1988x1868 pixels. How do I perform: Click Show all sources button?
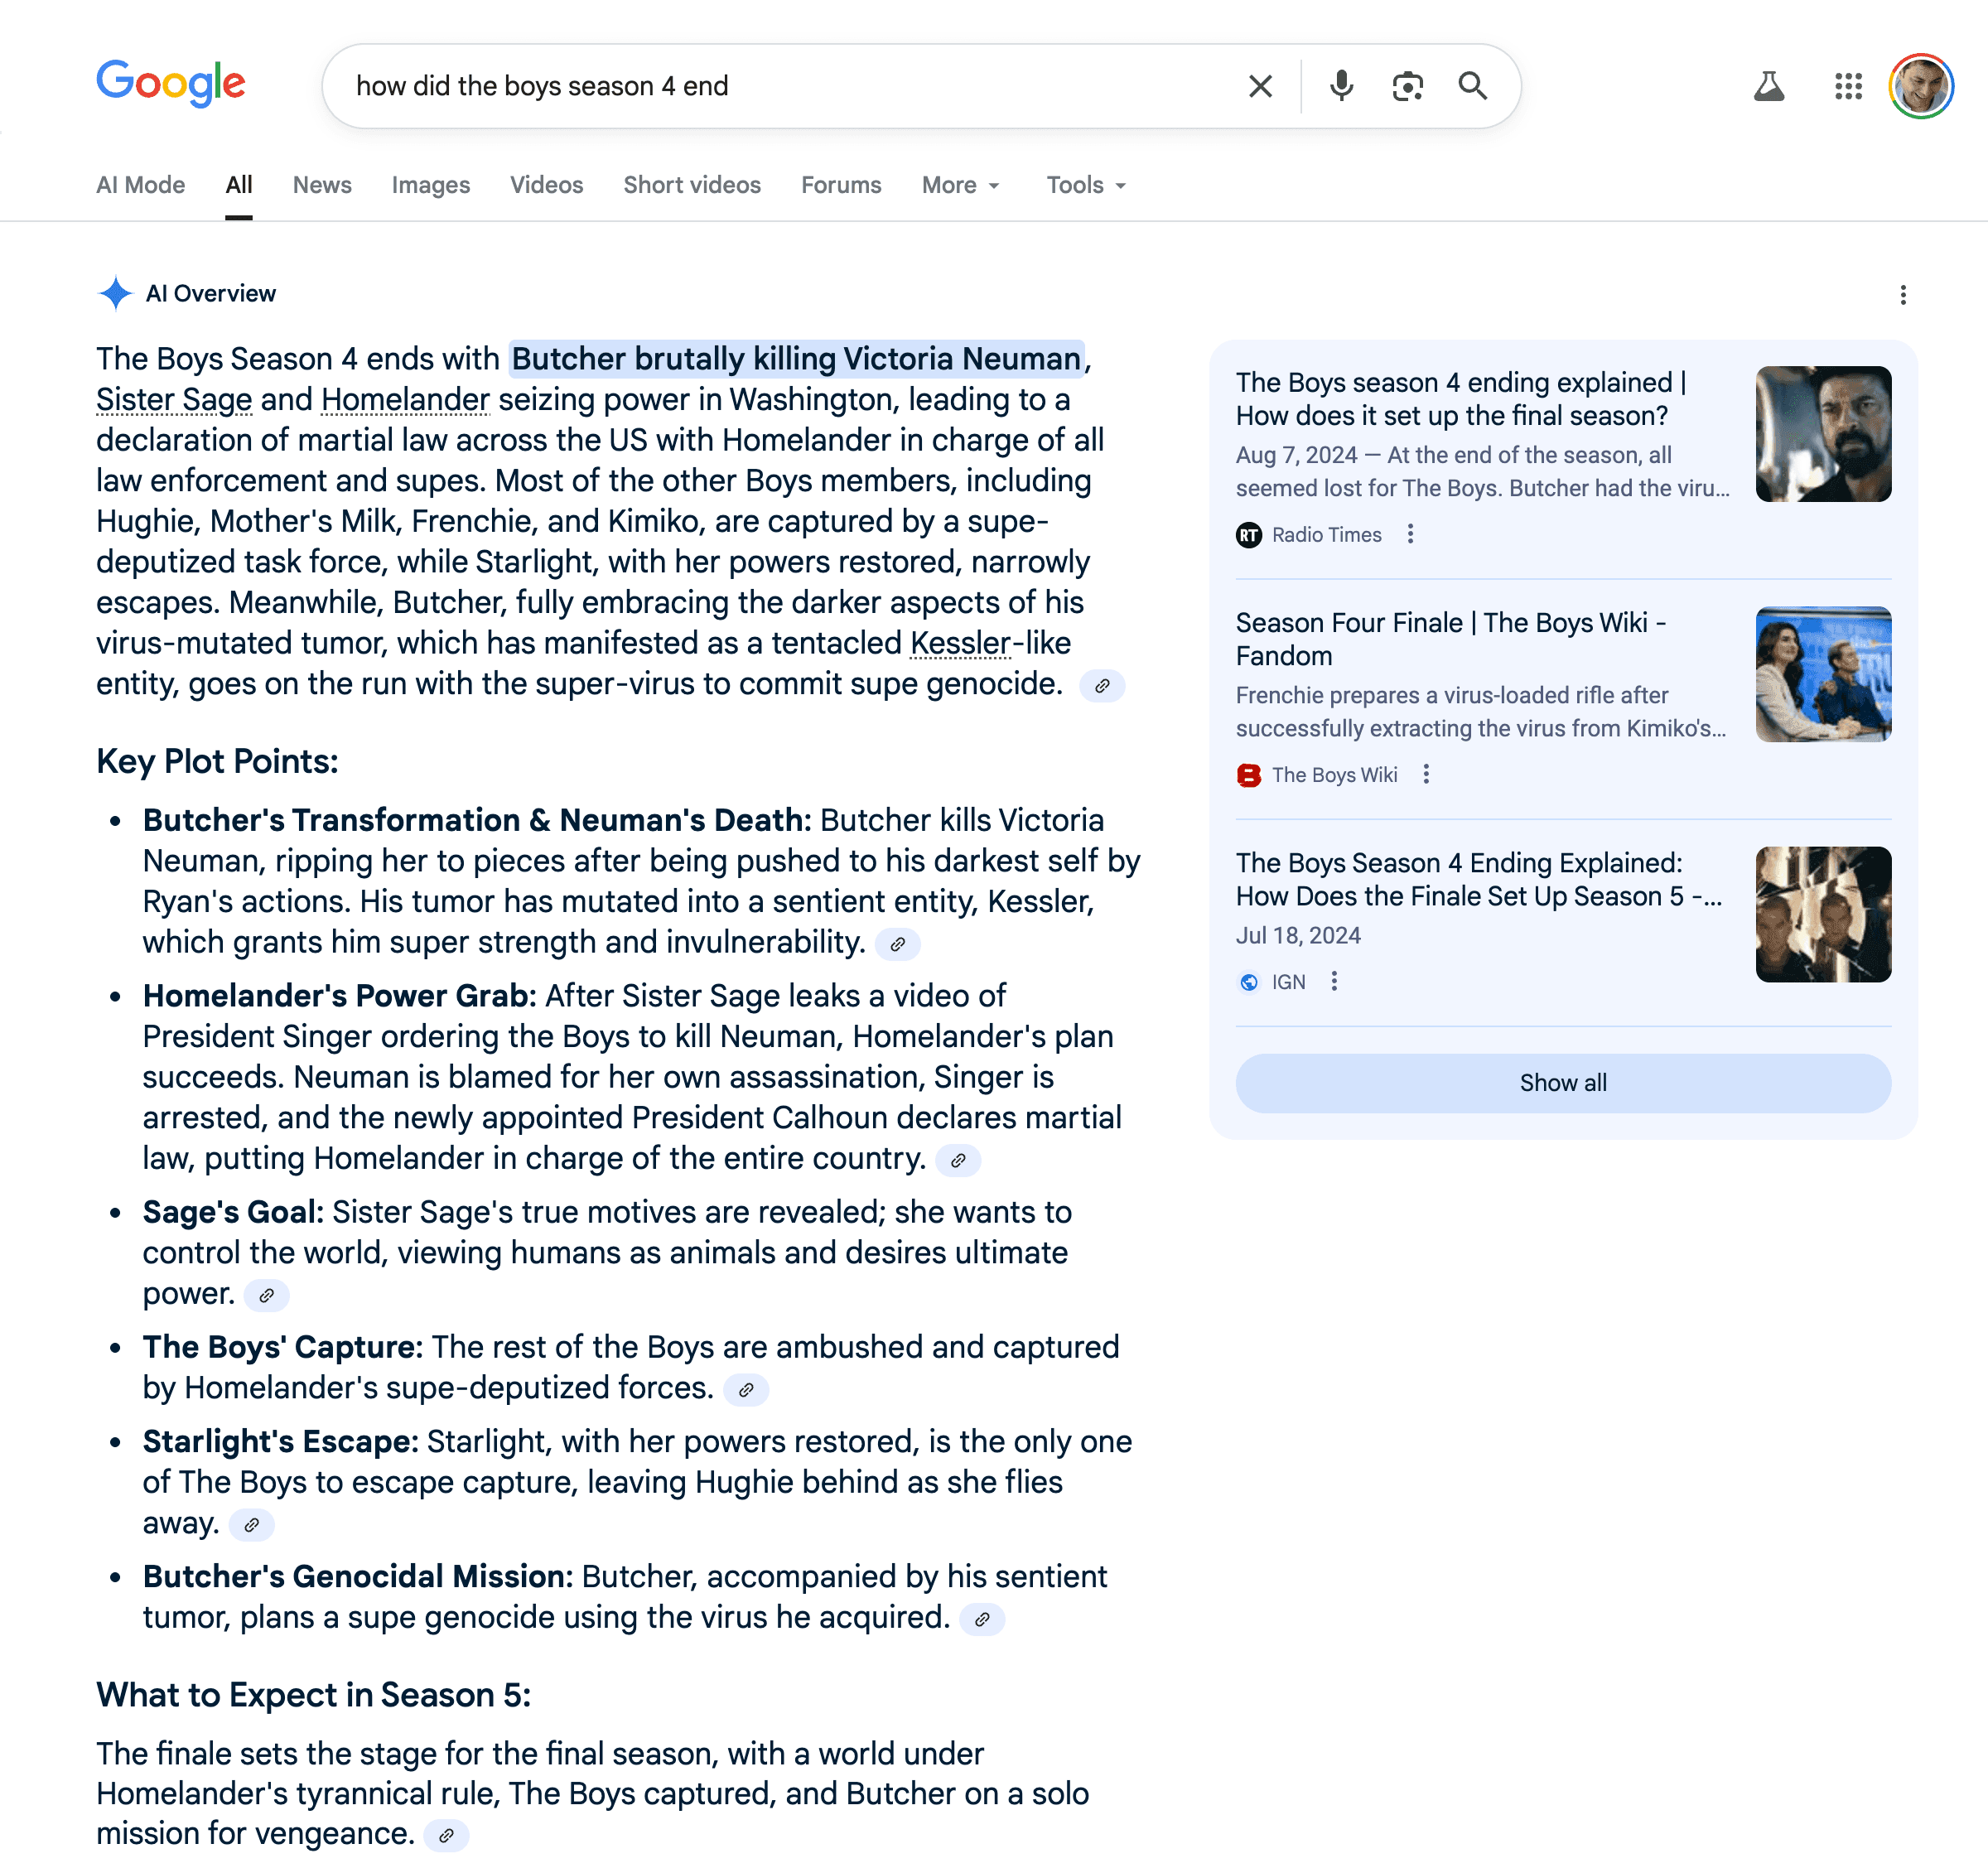pos(1562,1083)
